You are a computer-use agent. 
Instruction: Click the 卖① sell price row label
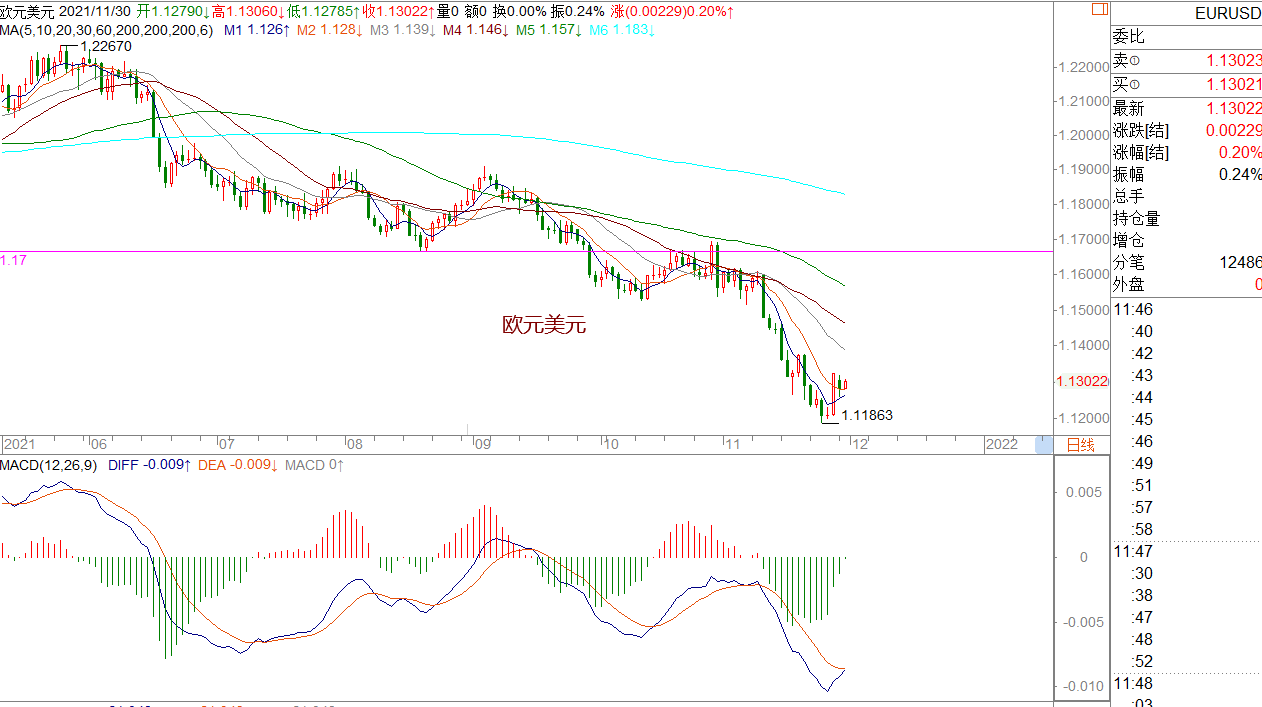coord(1126,62)
